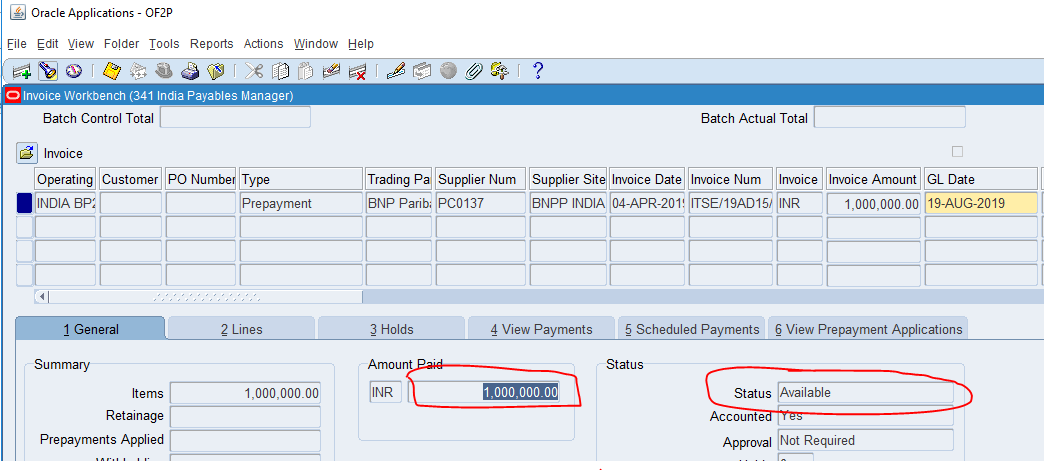Open the File menu
This screenshot has height=470, width=1044.
point(17,44)
